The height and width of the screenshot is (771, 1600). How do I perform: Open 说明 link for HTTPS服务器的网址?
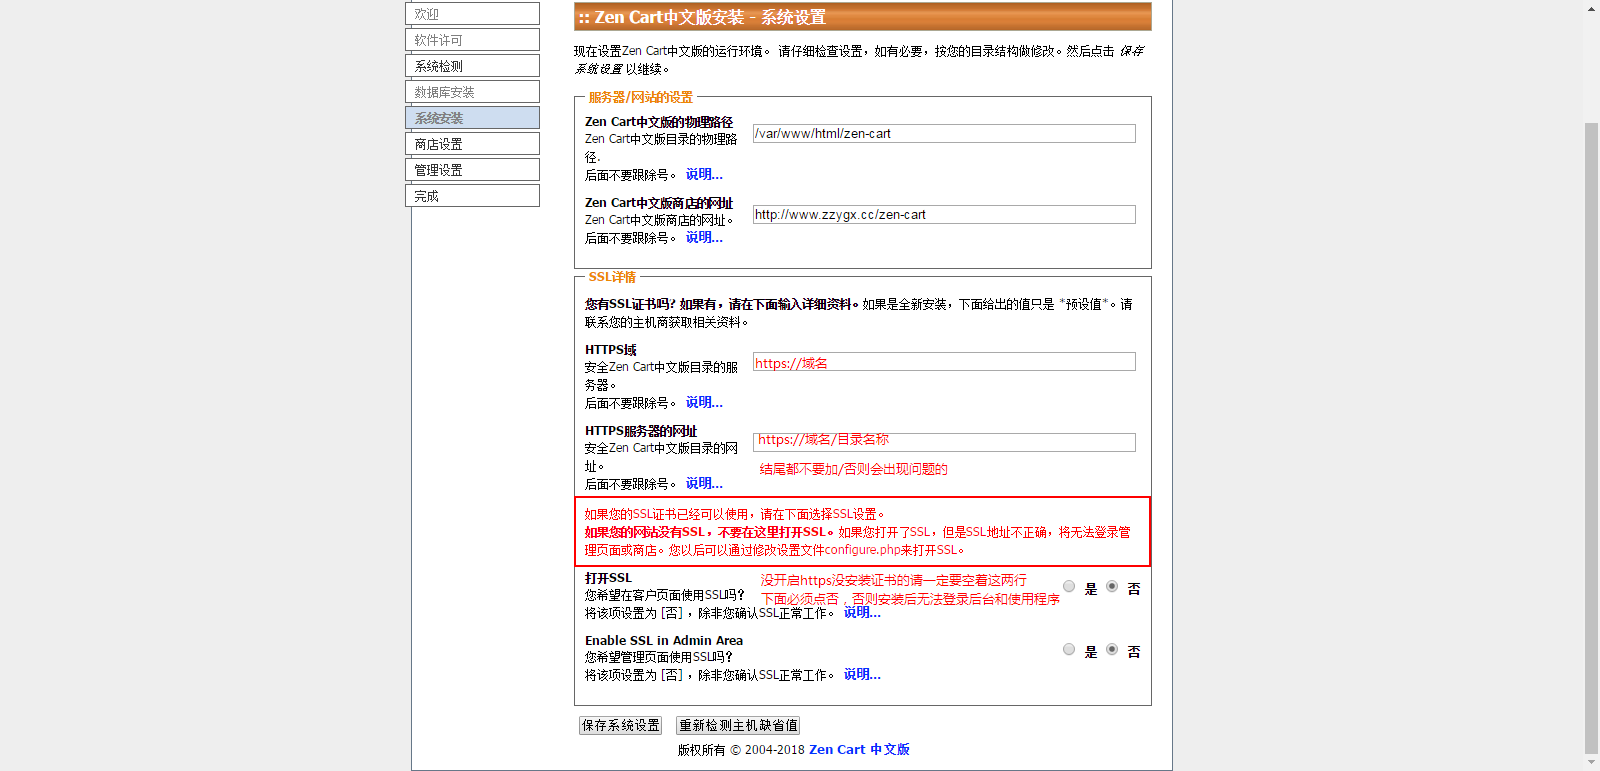click(704, 483)
